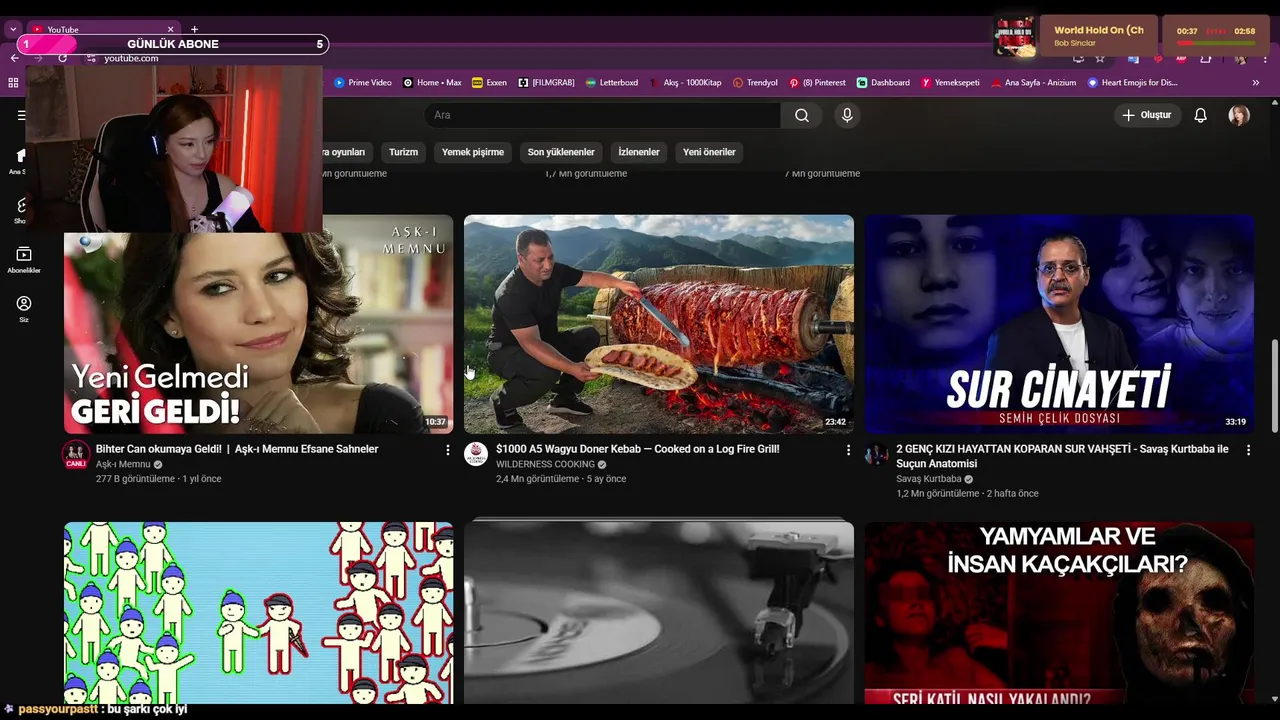Open the [FILMGRAB] bookmark

pos(546,83)
